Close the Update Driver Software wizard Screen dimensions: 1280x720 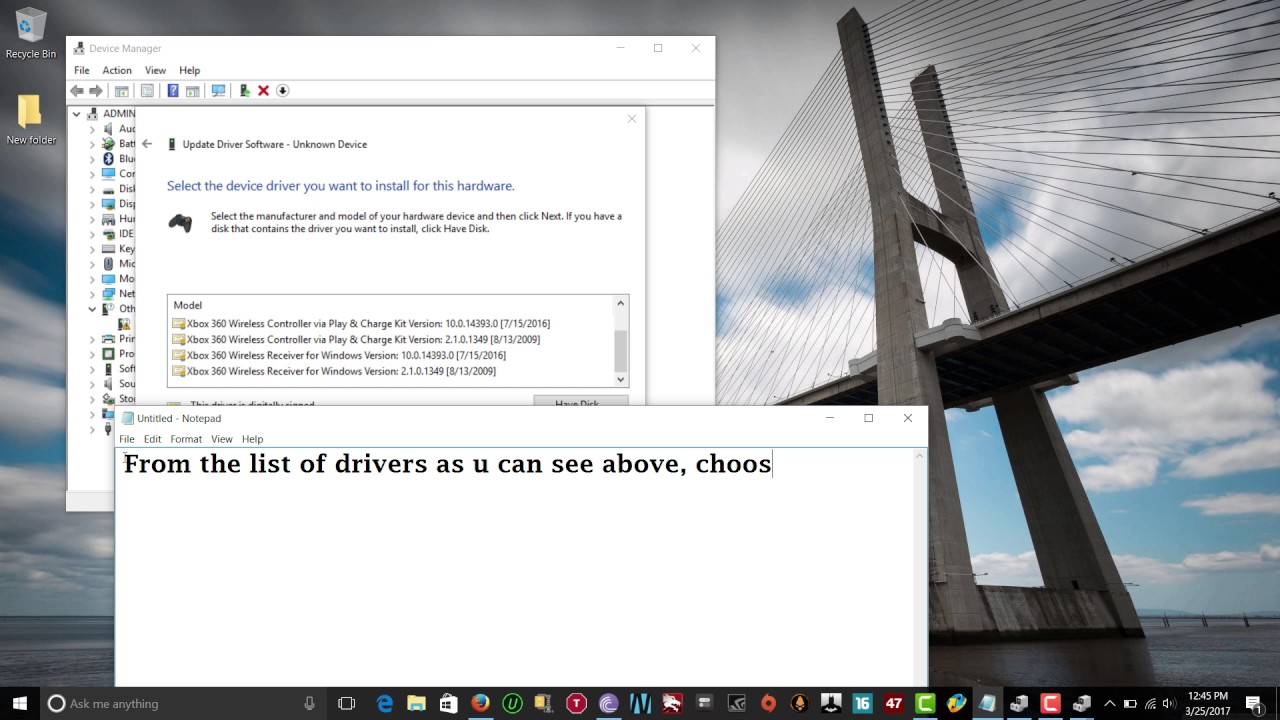632,119
